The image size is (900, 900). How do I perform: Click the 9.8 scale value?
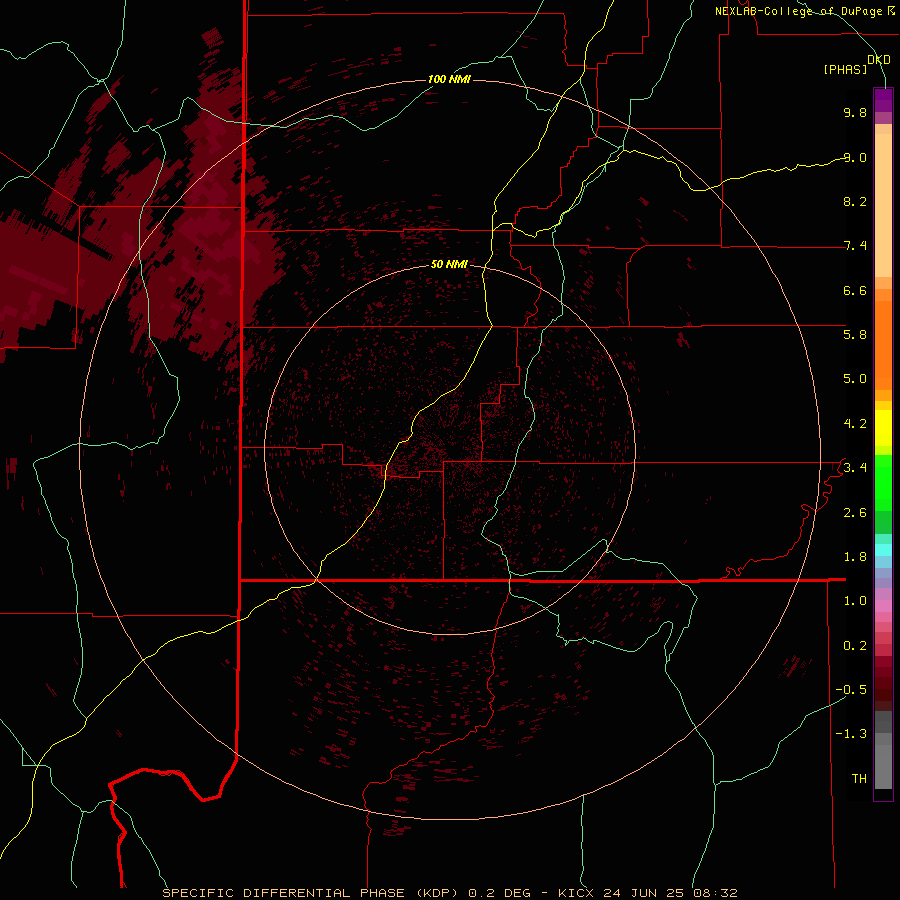point(855,112)
